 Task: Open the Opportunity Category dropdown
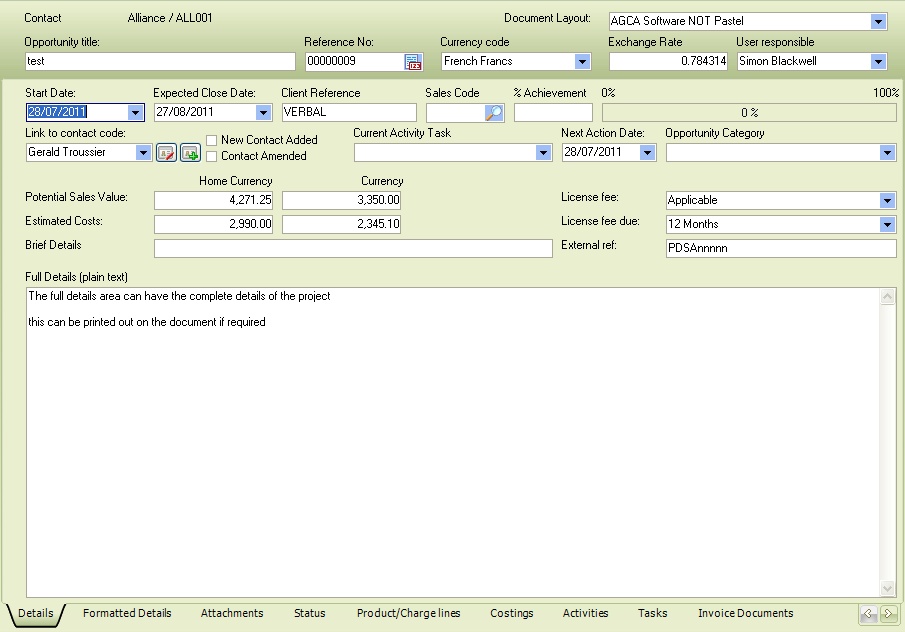click(x=887, y=153)
